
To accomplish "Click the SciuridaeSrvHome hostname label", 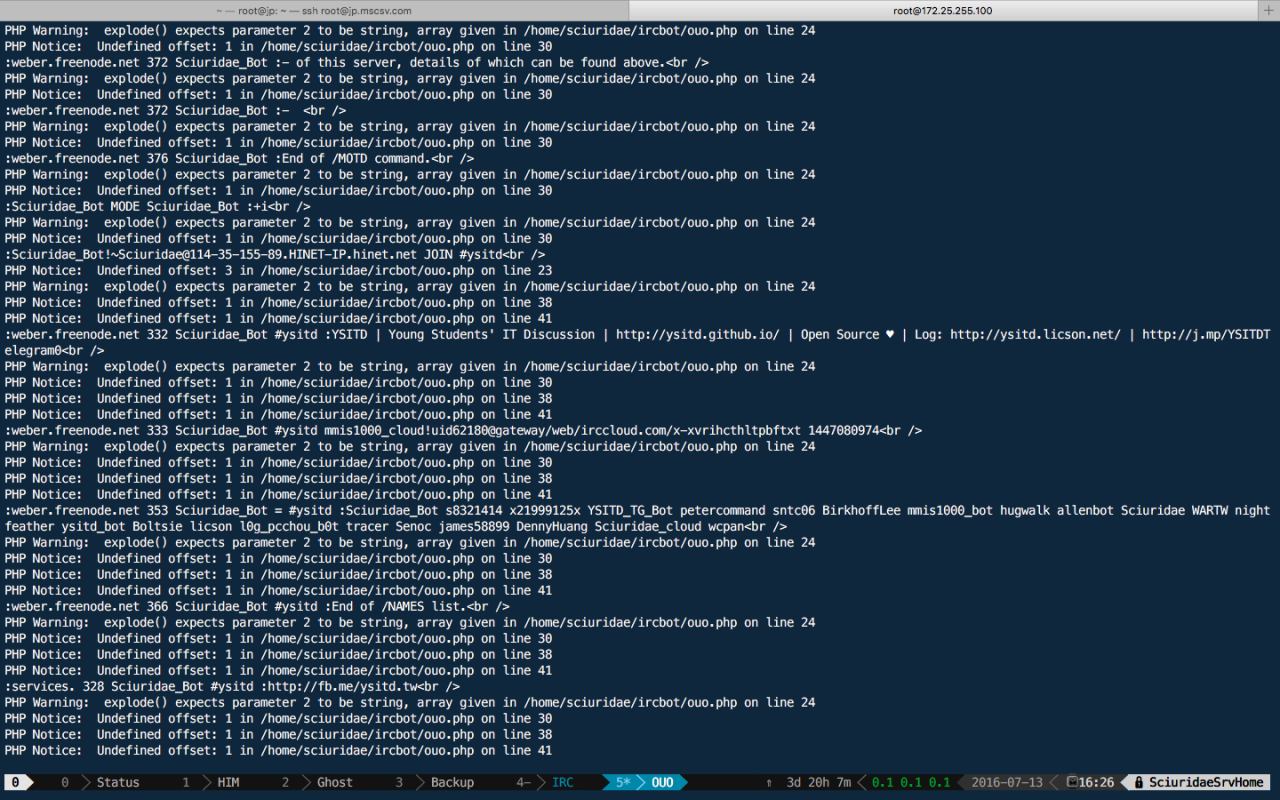I will 1205,782.
